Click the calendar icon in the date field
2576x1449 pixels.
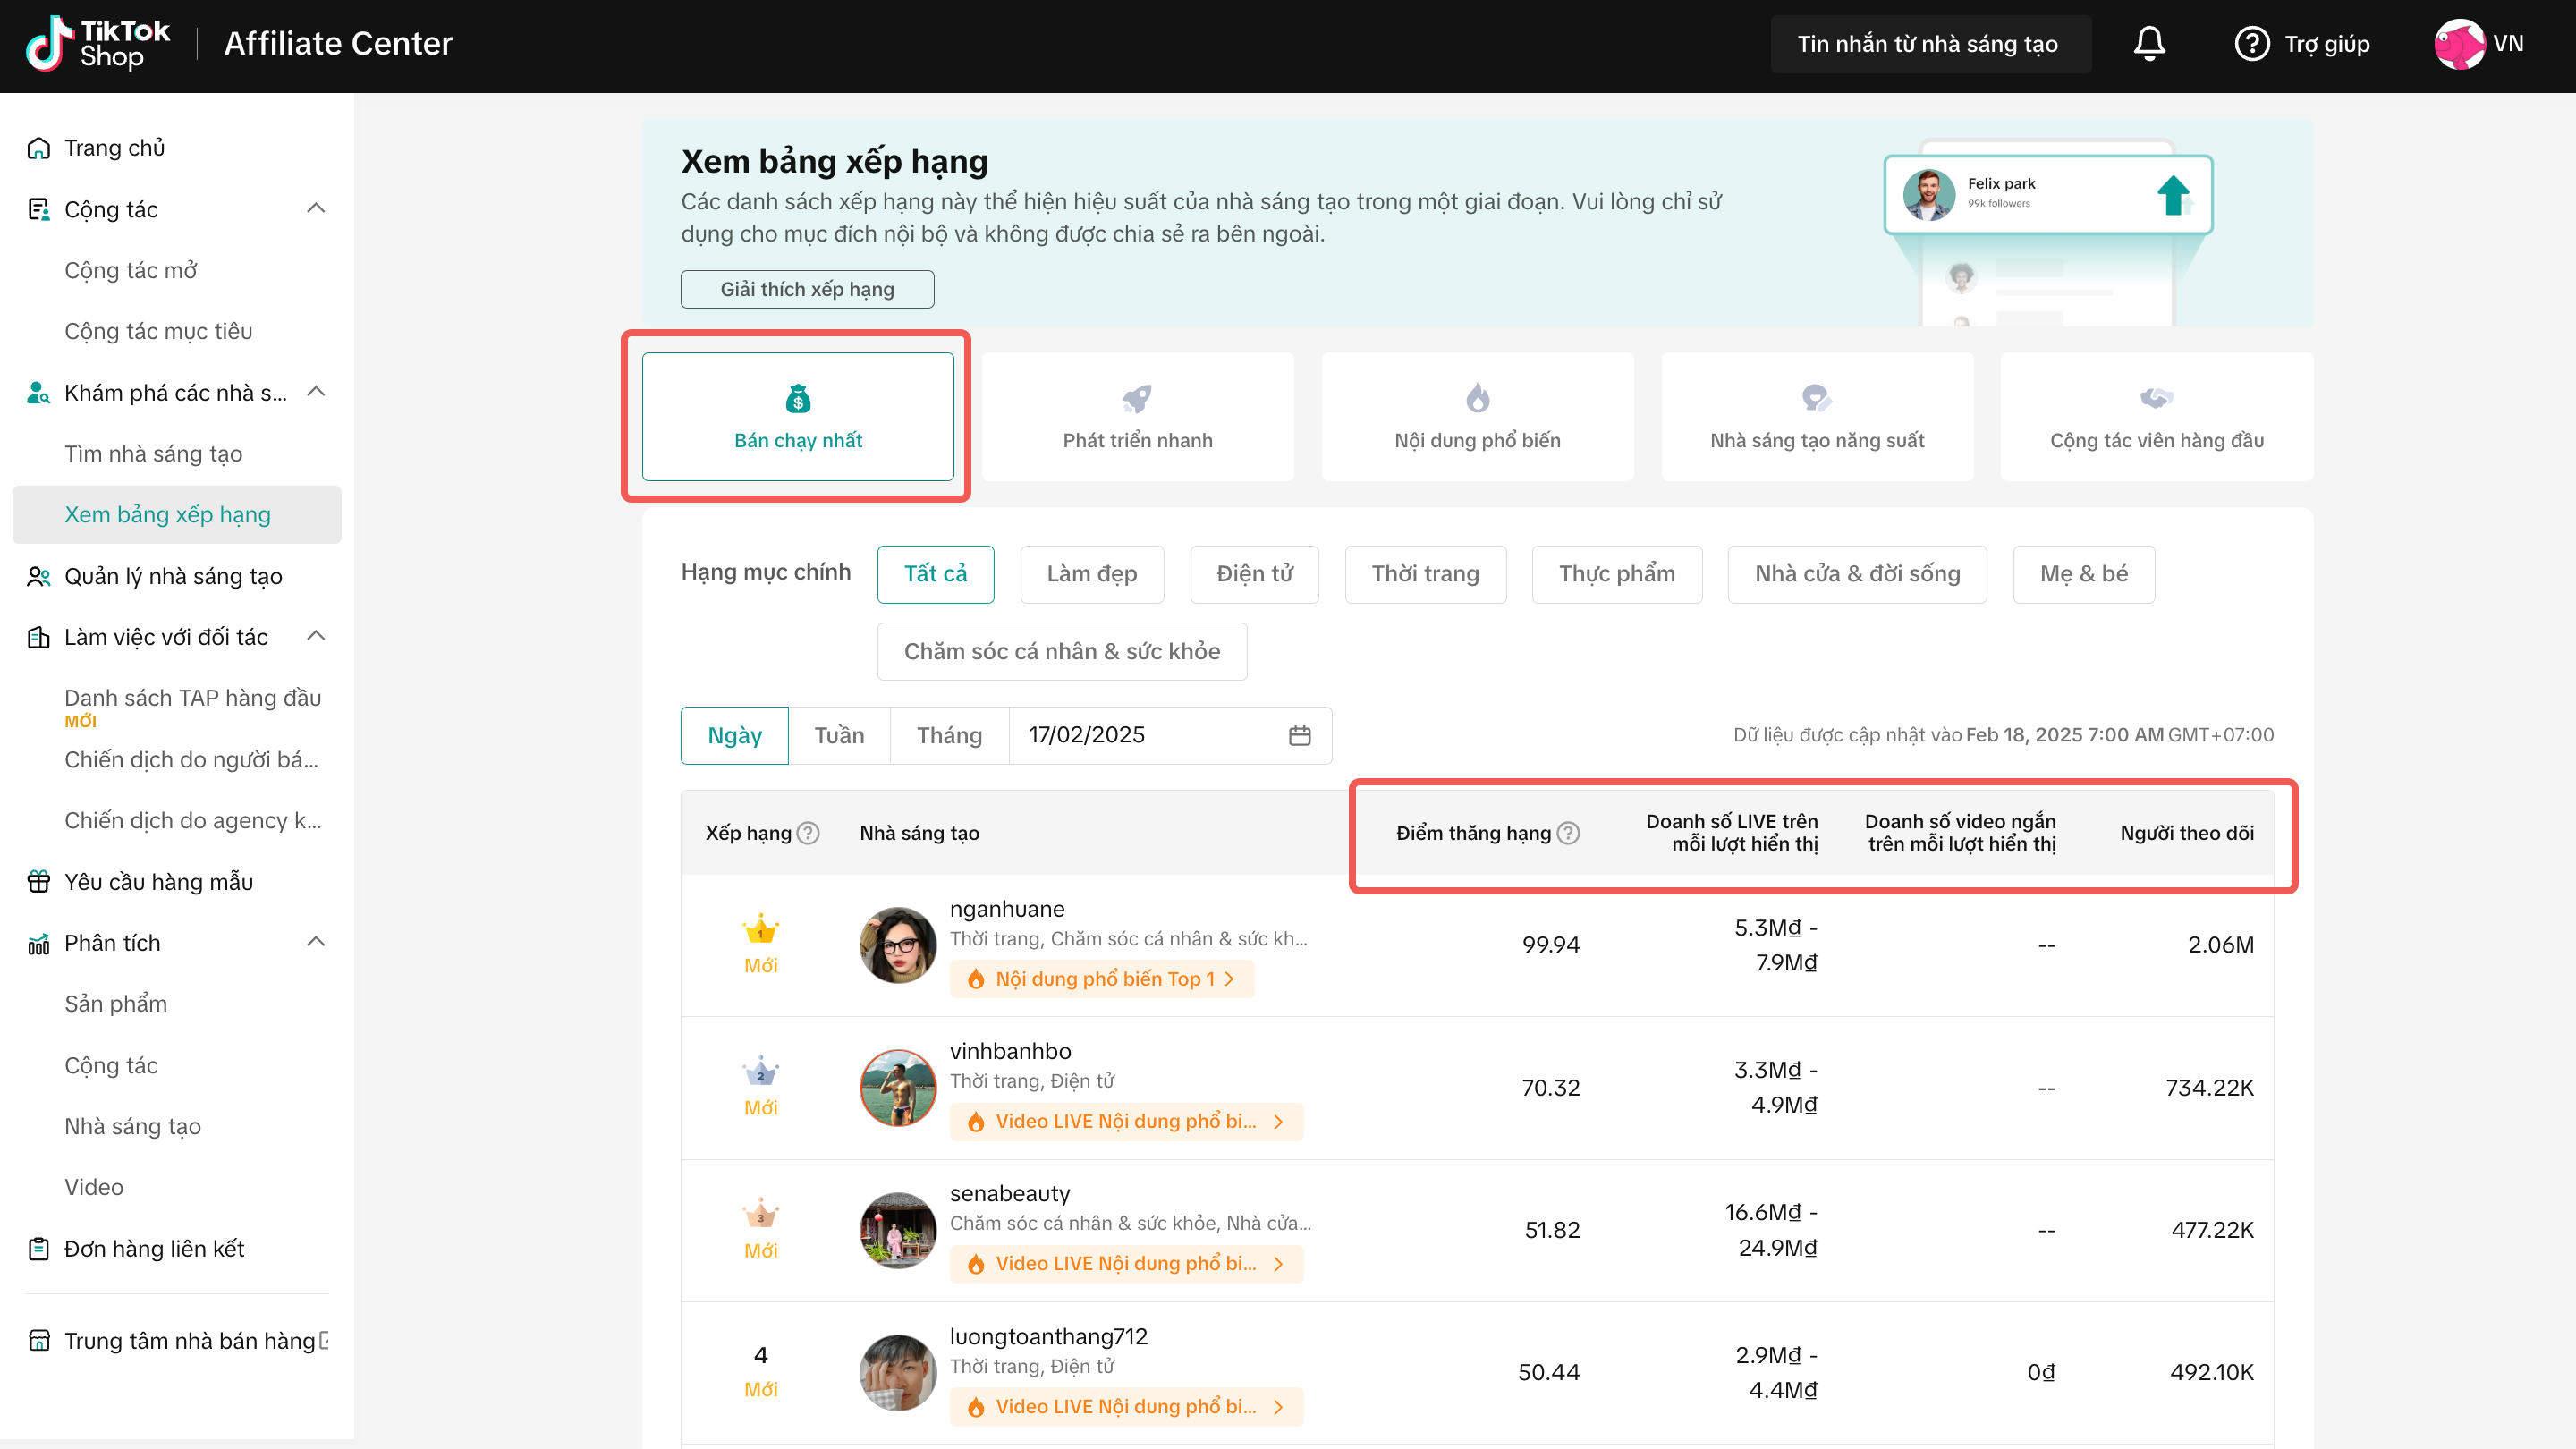[1299, 736]
